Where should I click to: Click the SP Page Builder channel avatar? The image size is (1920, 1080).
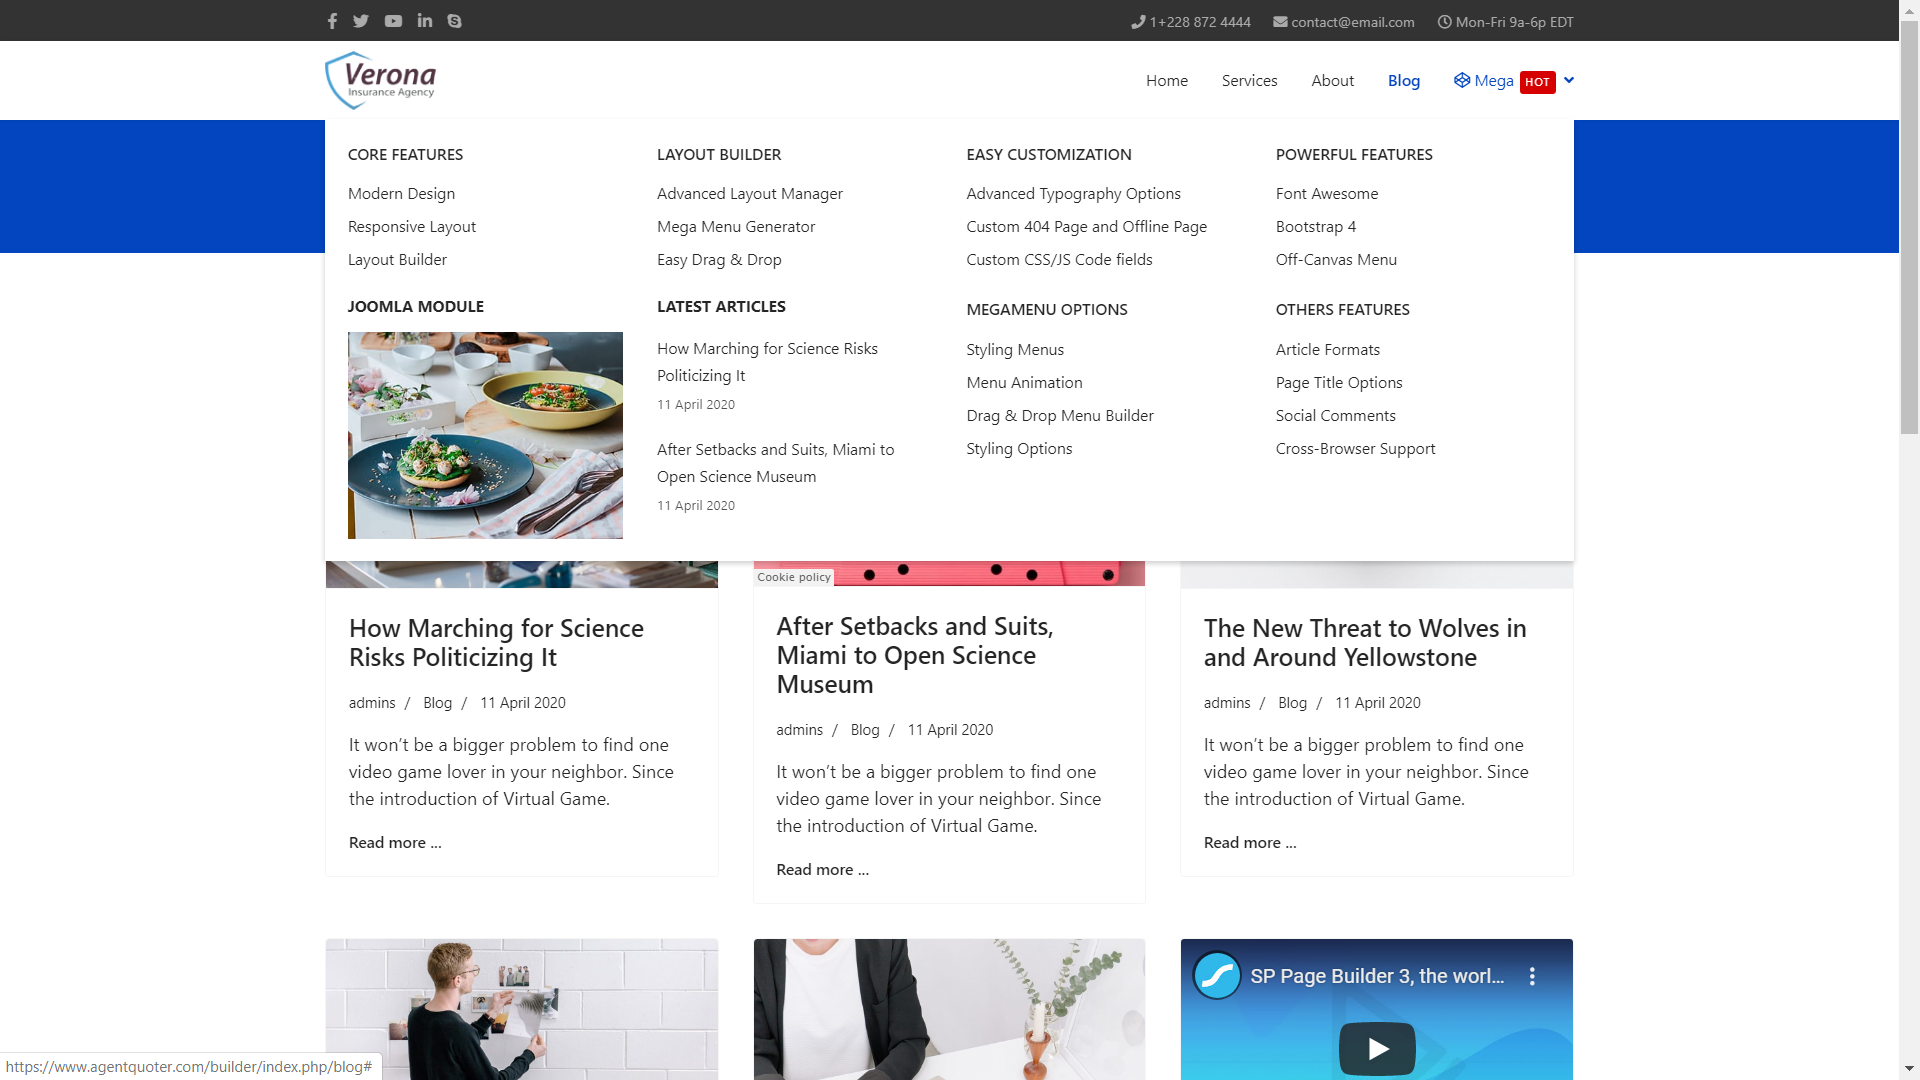tap(1217, 976)
